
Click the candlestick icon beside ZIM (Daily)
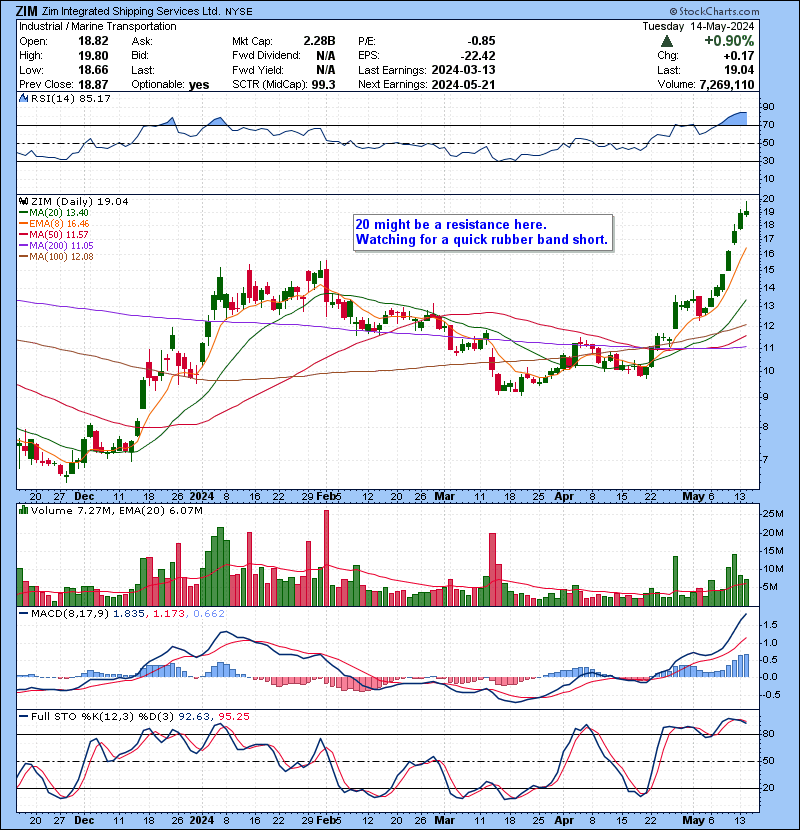(x=23, y=201)
